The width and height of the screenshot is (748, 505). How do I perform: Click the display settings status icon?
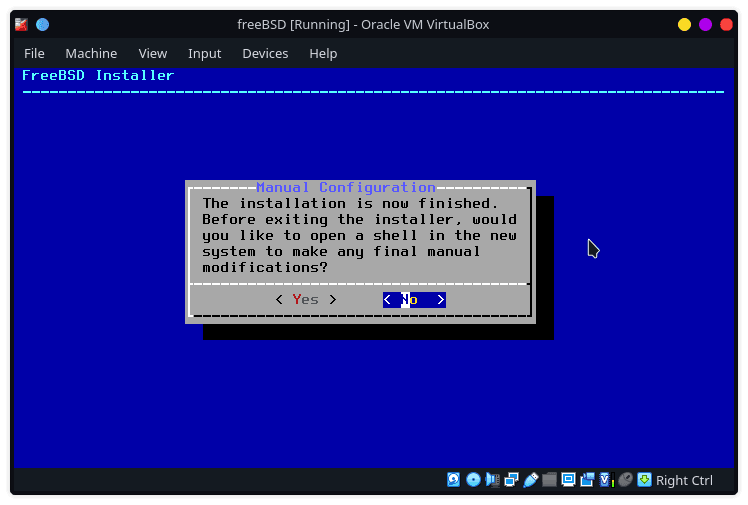(568, 480)
